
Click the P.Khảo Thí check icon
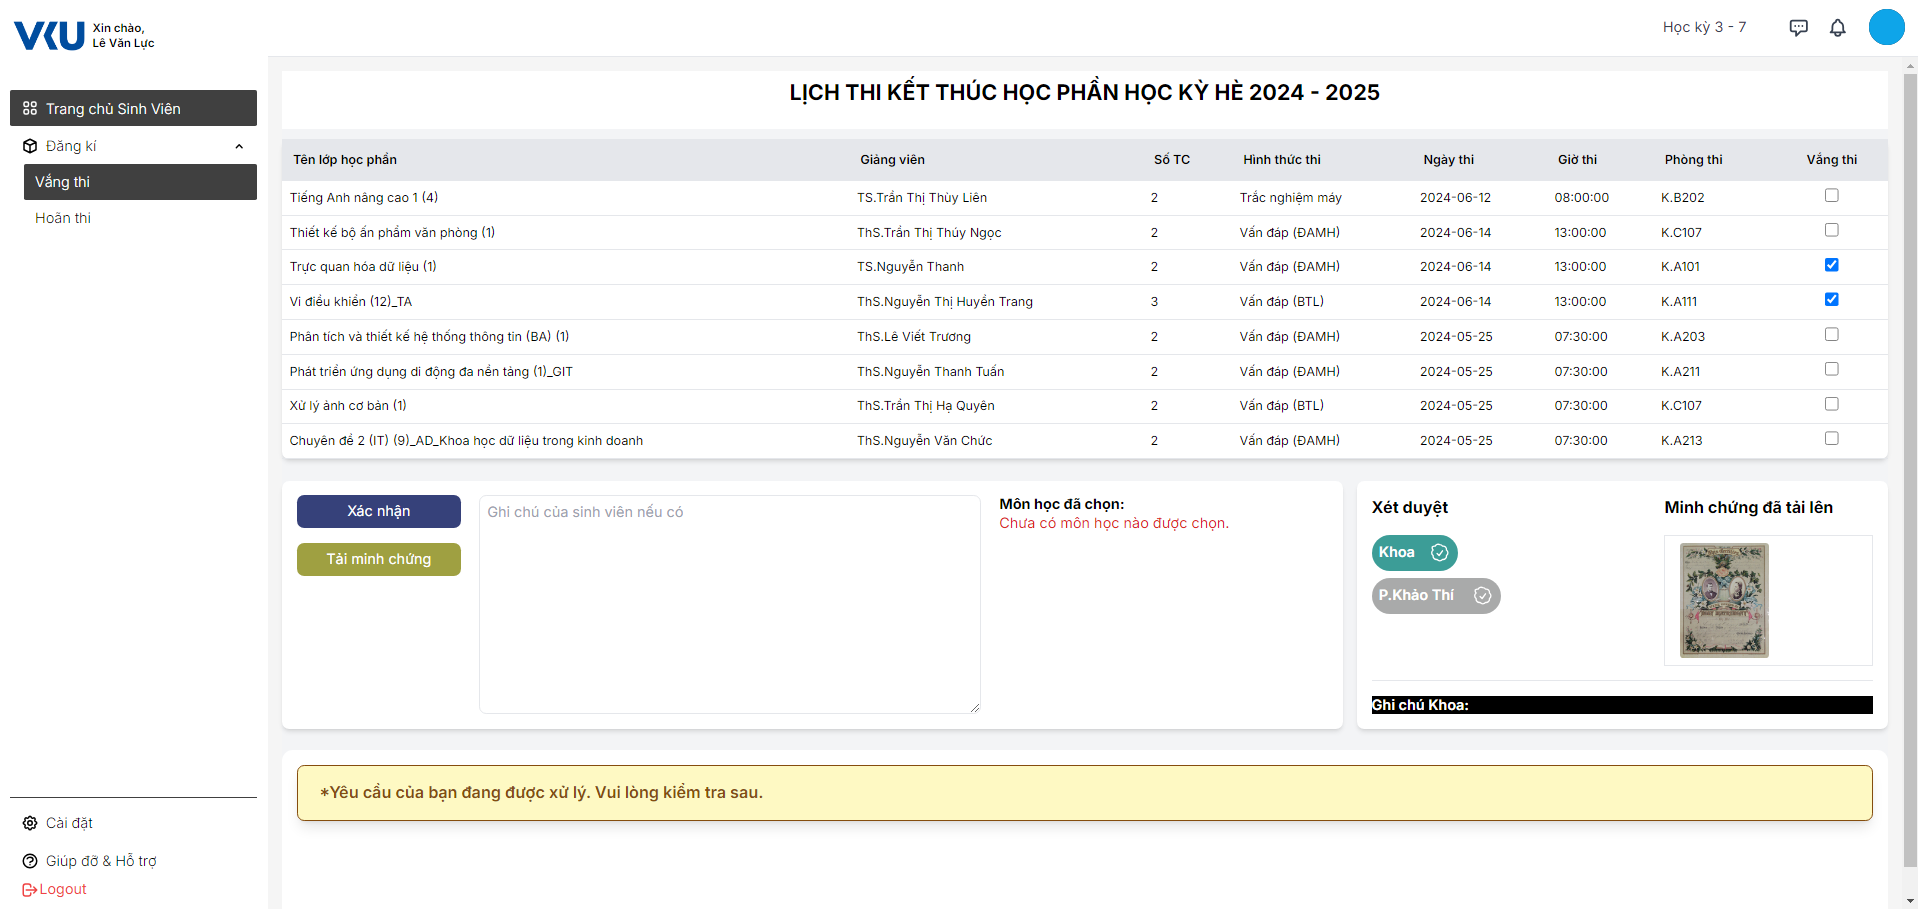tap(1482, 596)
